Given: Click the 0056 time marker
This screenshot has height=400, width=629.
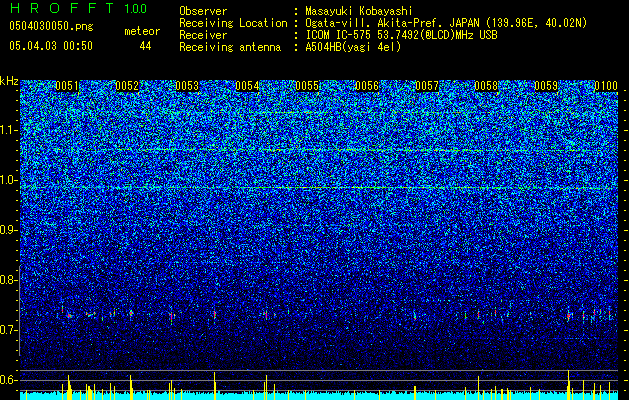Looking at the screenshot, I should [367, 86].
